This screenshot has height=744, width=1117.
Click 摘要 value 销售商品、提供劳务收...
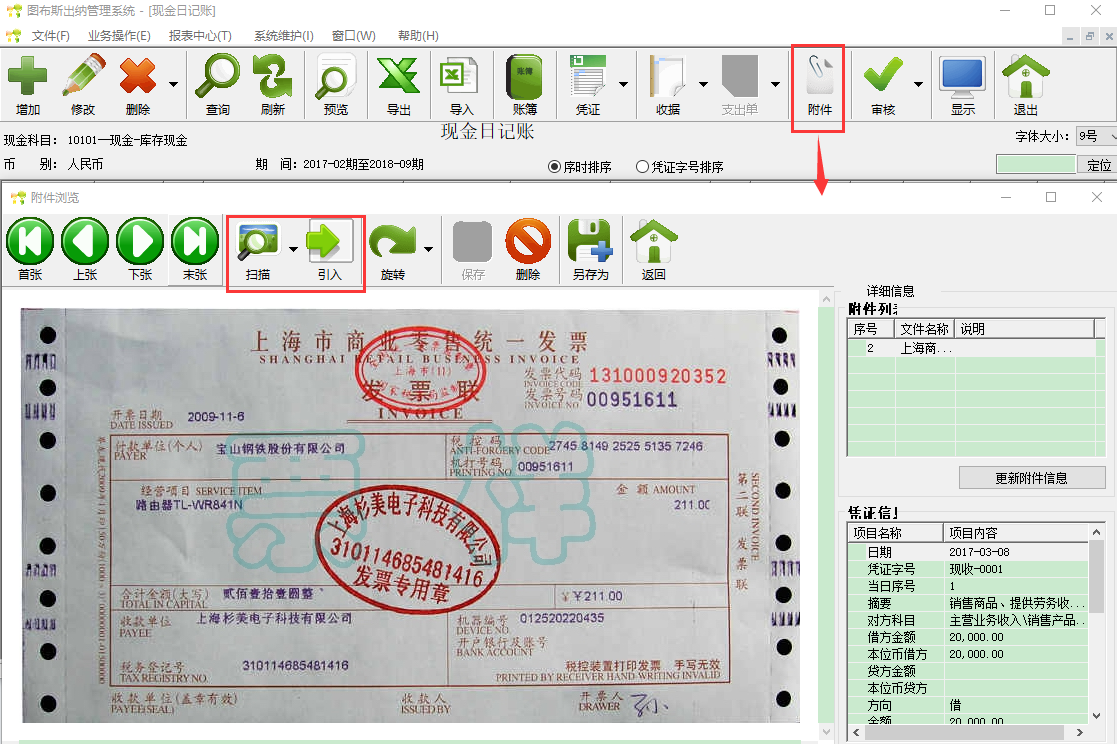1017,603
